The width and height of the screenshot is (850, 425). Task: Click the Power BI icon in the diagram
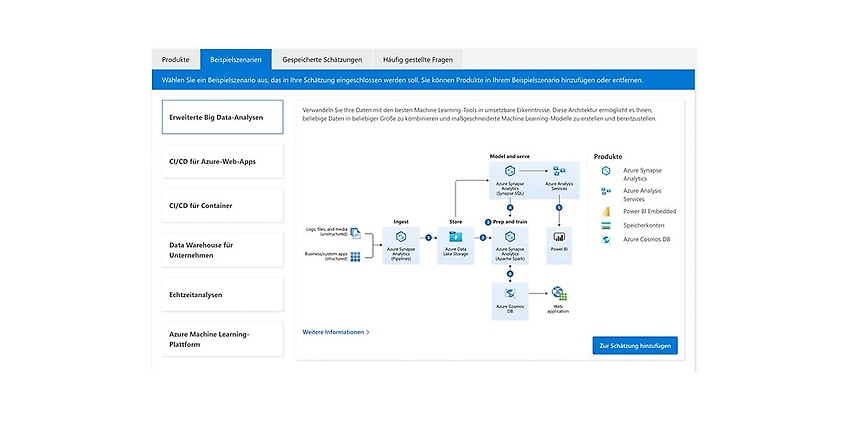(559, 237)
